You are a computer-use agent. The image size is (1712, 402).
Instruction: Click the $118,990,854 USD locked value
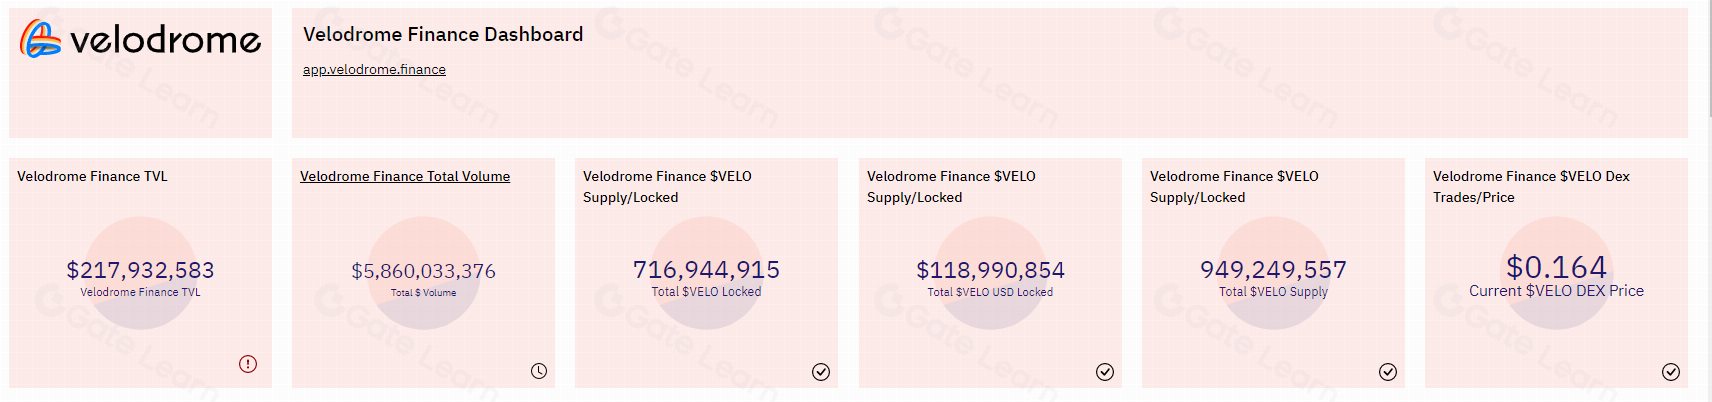990,270
